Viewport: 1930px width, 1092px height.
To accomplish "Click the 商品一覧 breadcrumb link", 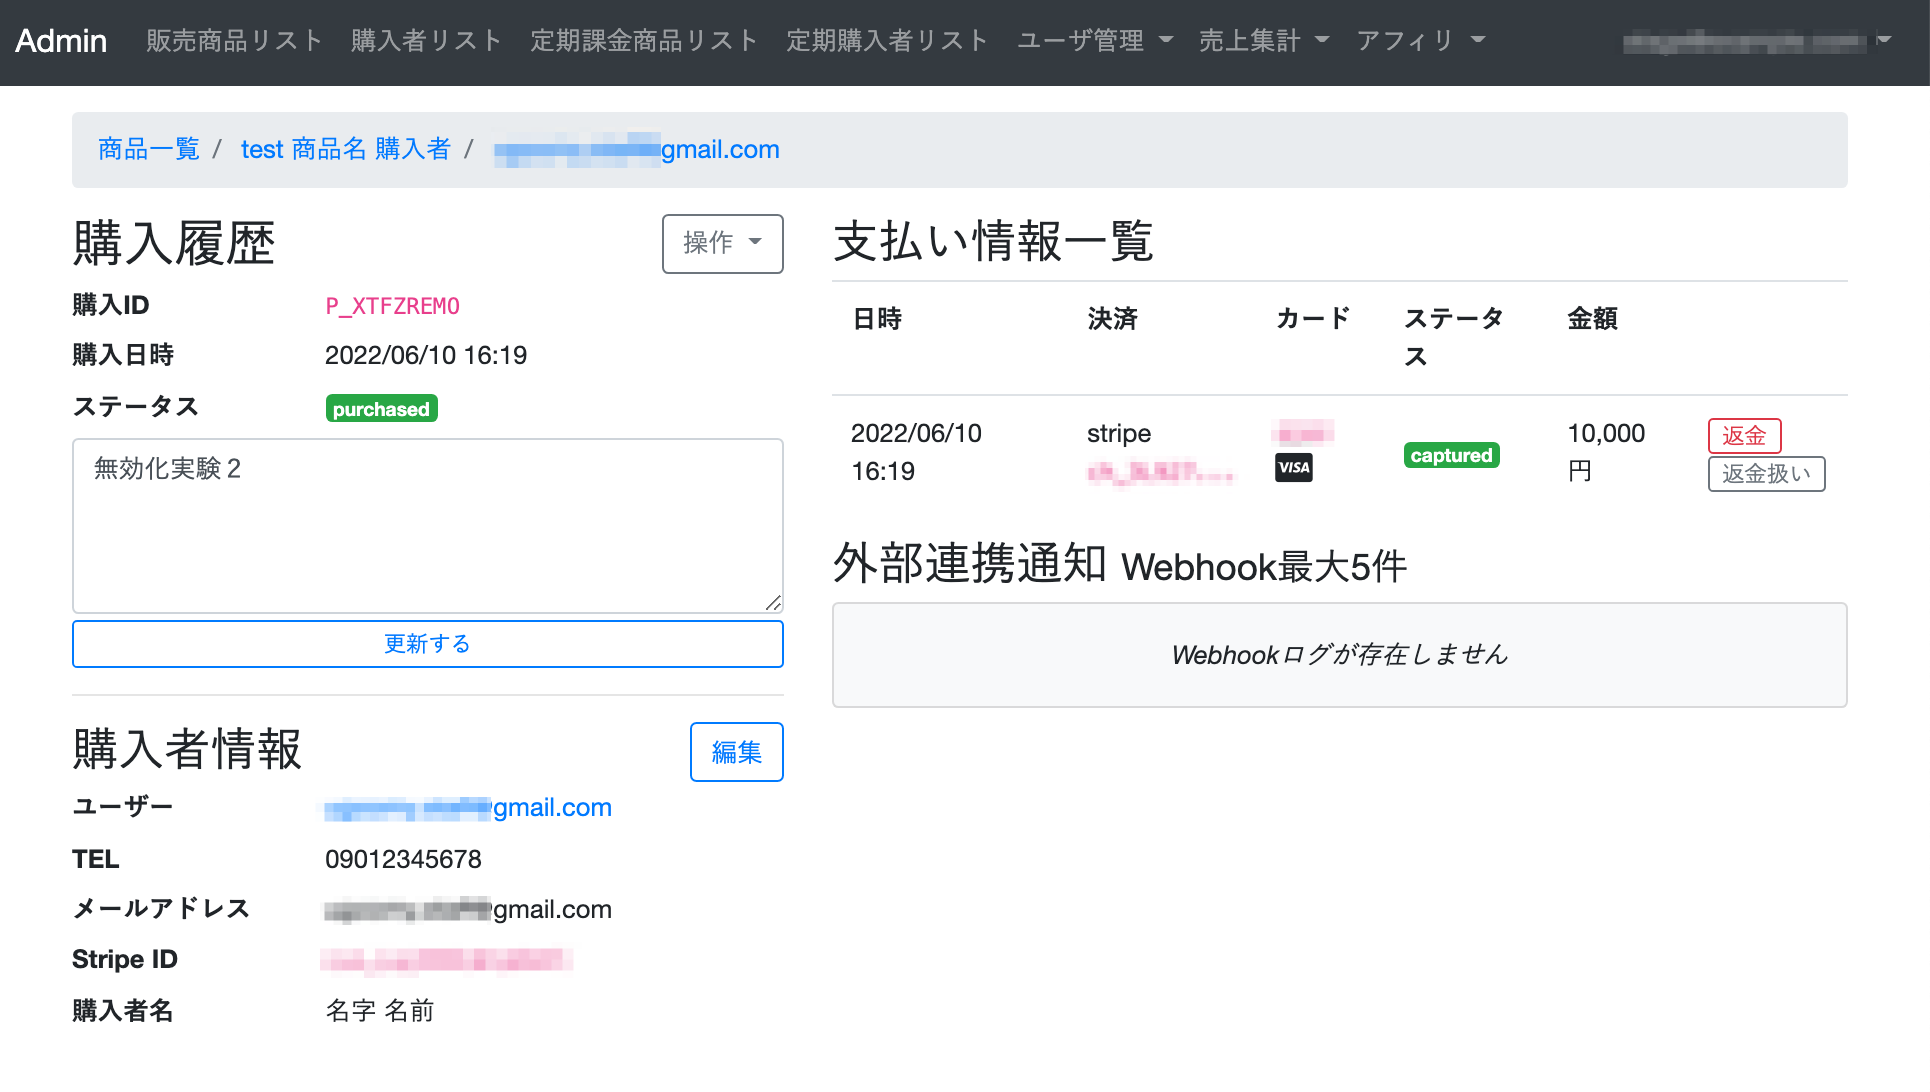I will click(149, 149).
